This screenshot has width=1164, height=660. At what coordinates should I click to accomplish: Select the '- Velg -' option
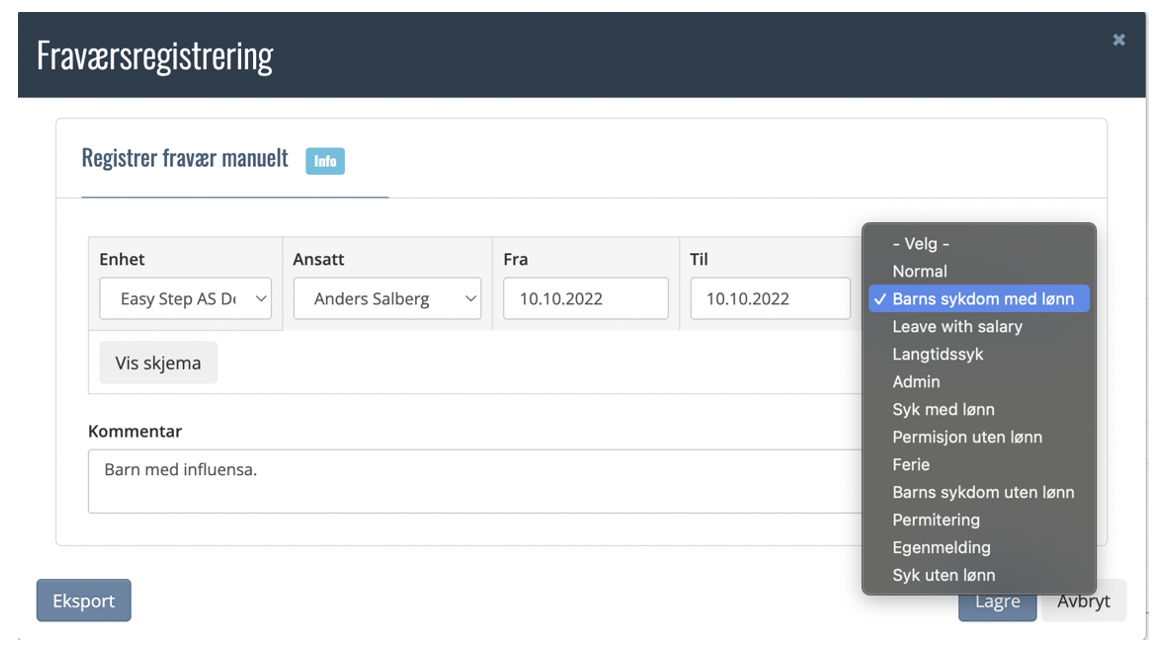click(920, 244)
